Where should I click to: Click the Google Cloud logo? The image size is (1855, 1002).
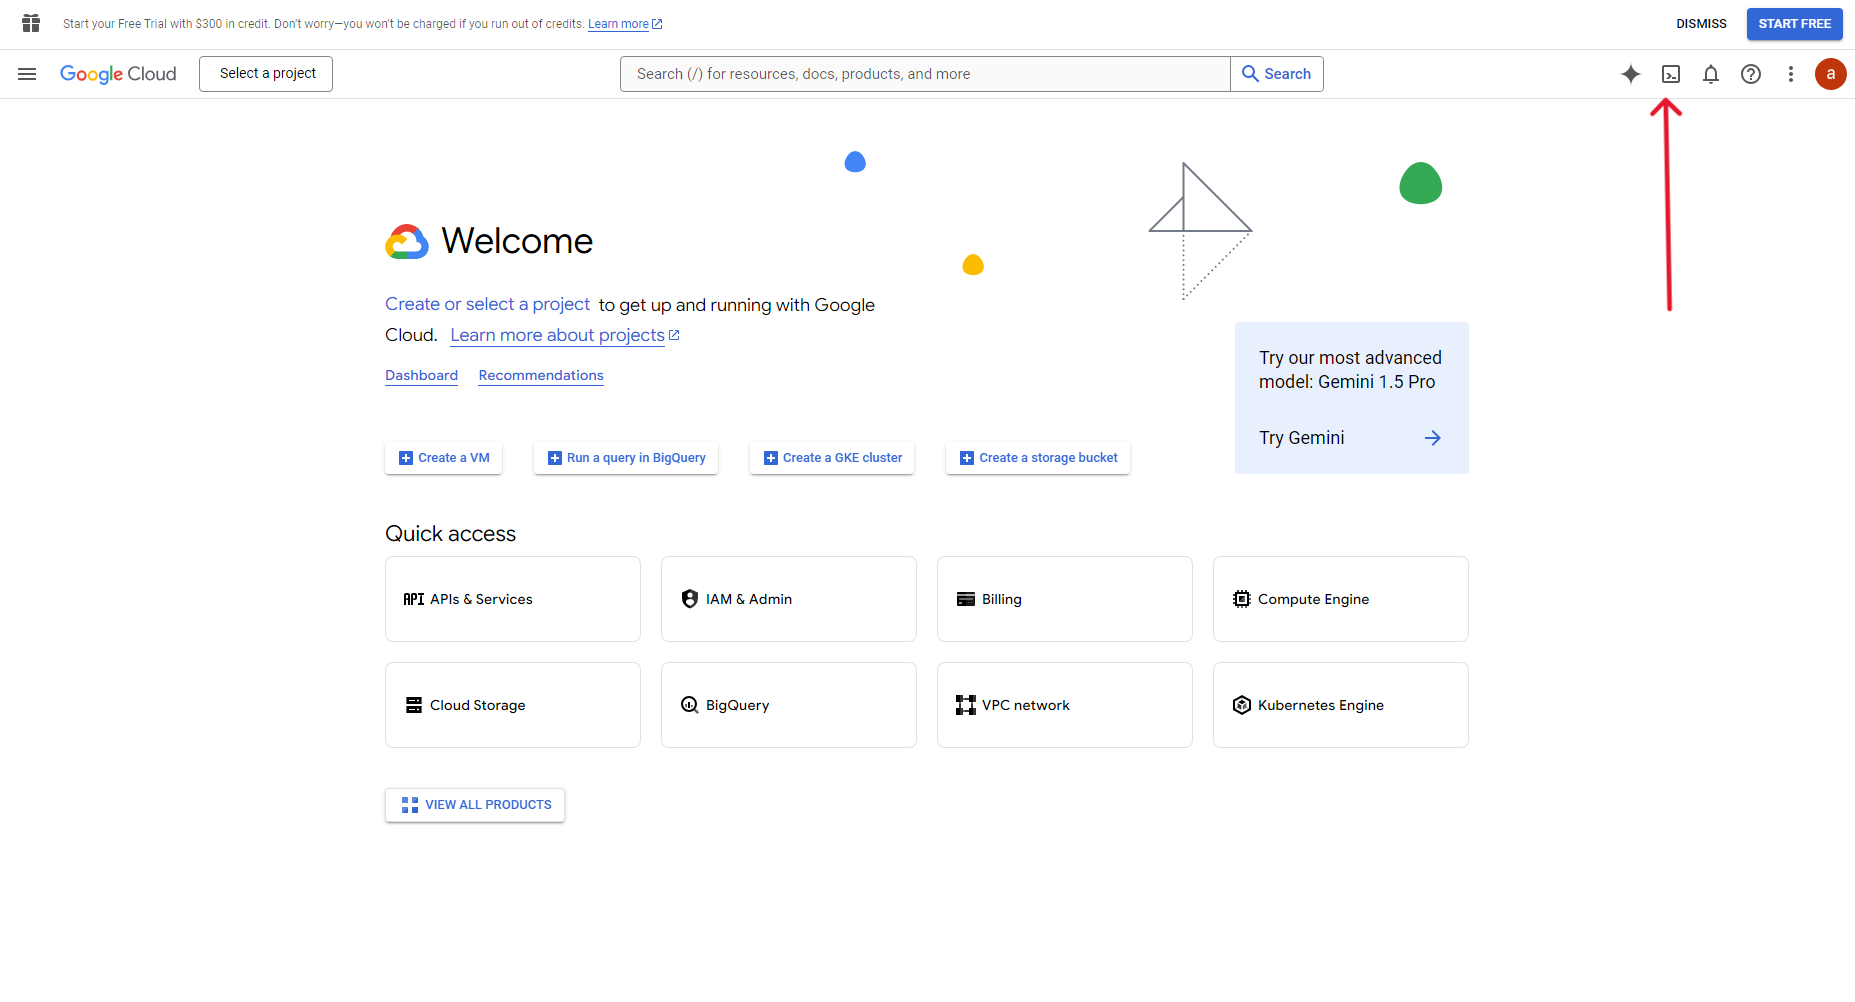click(118, 74)
